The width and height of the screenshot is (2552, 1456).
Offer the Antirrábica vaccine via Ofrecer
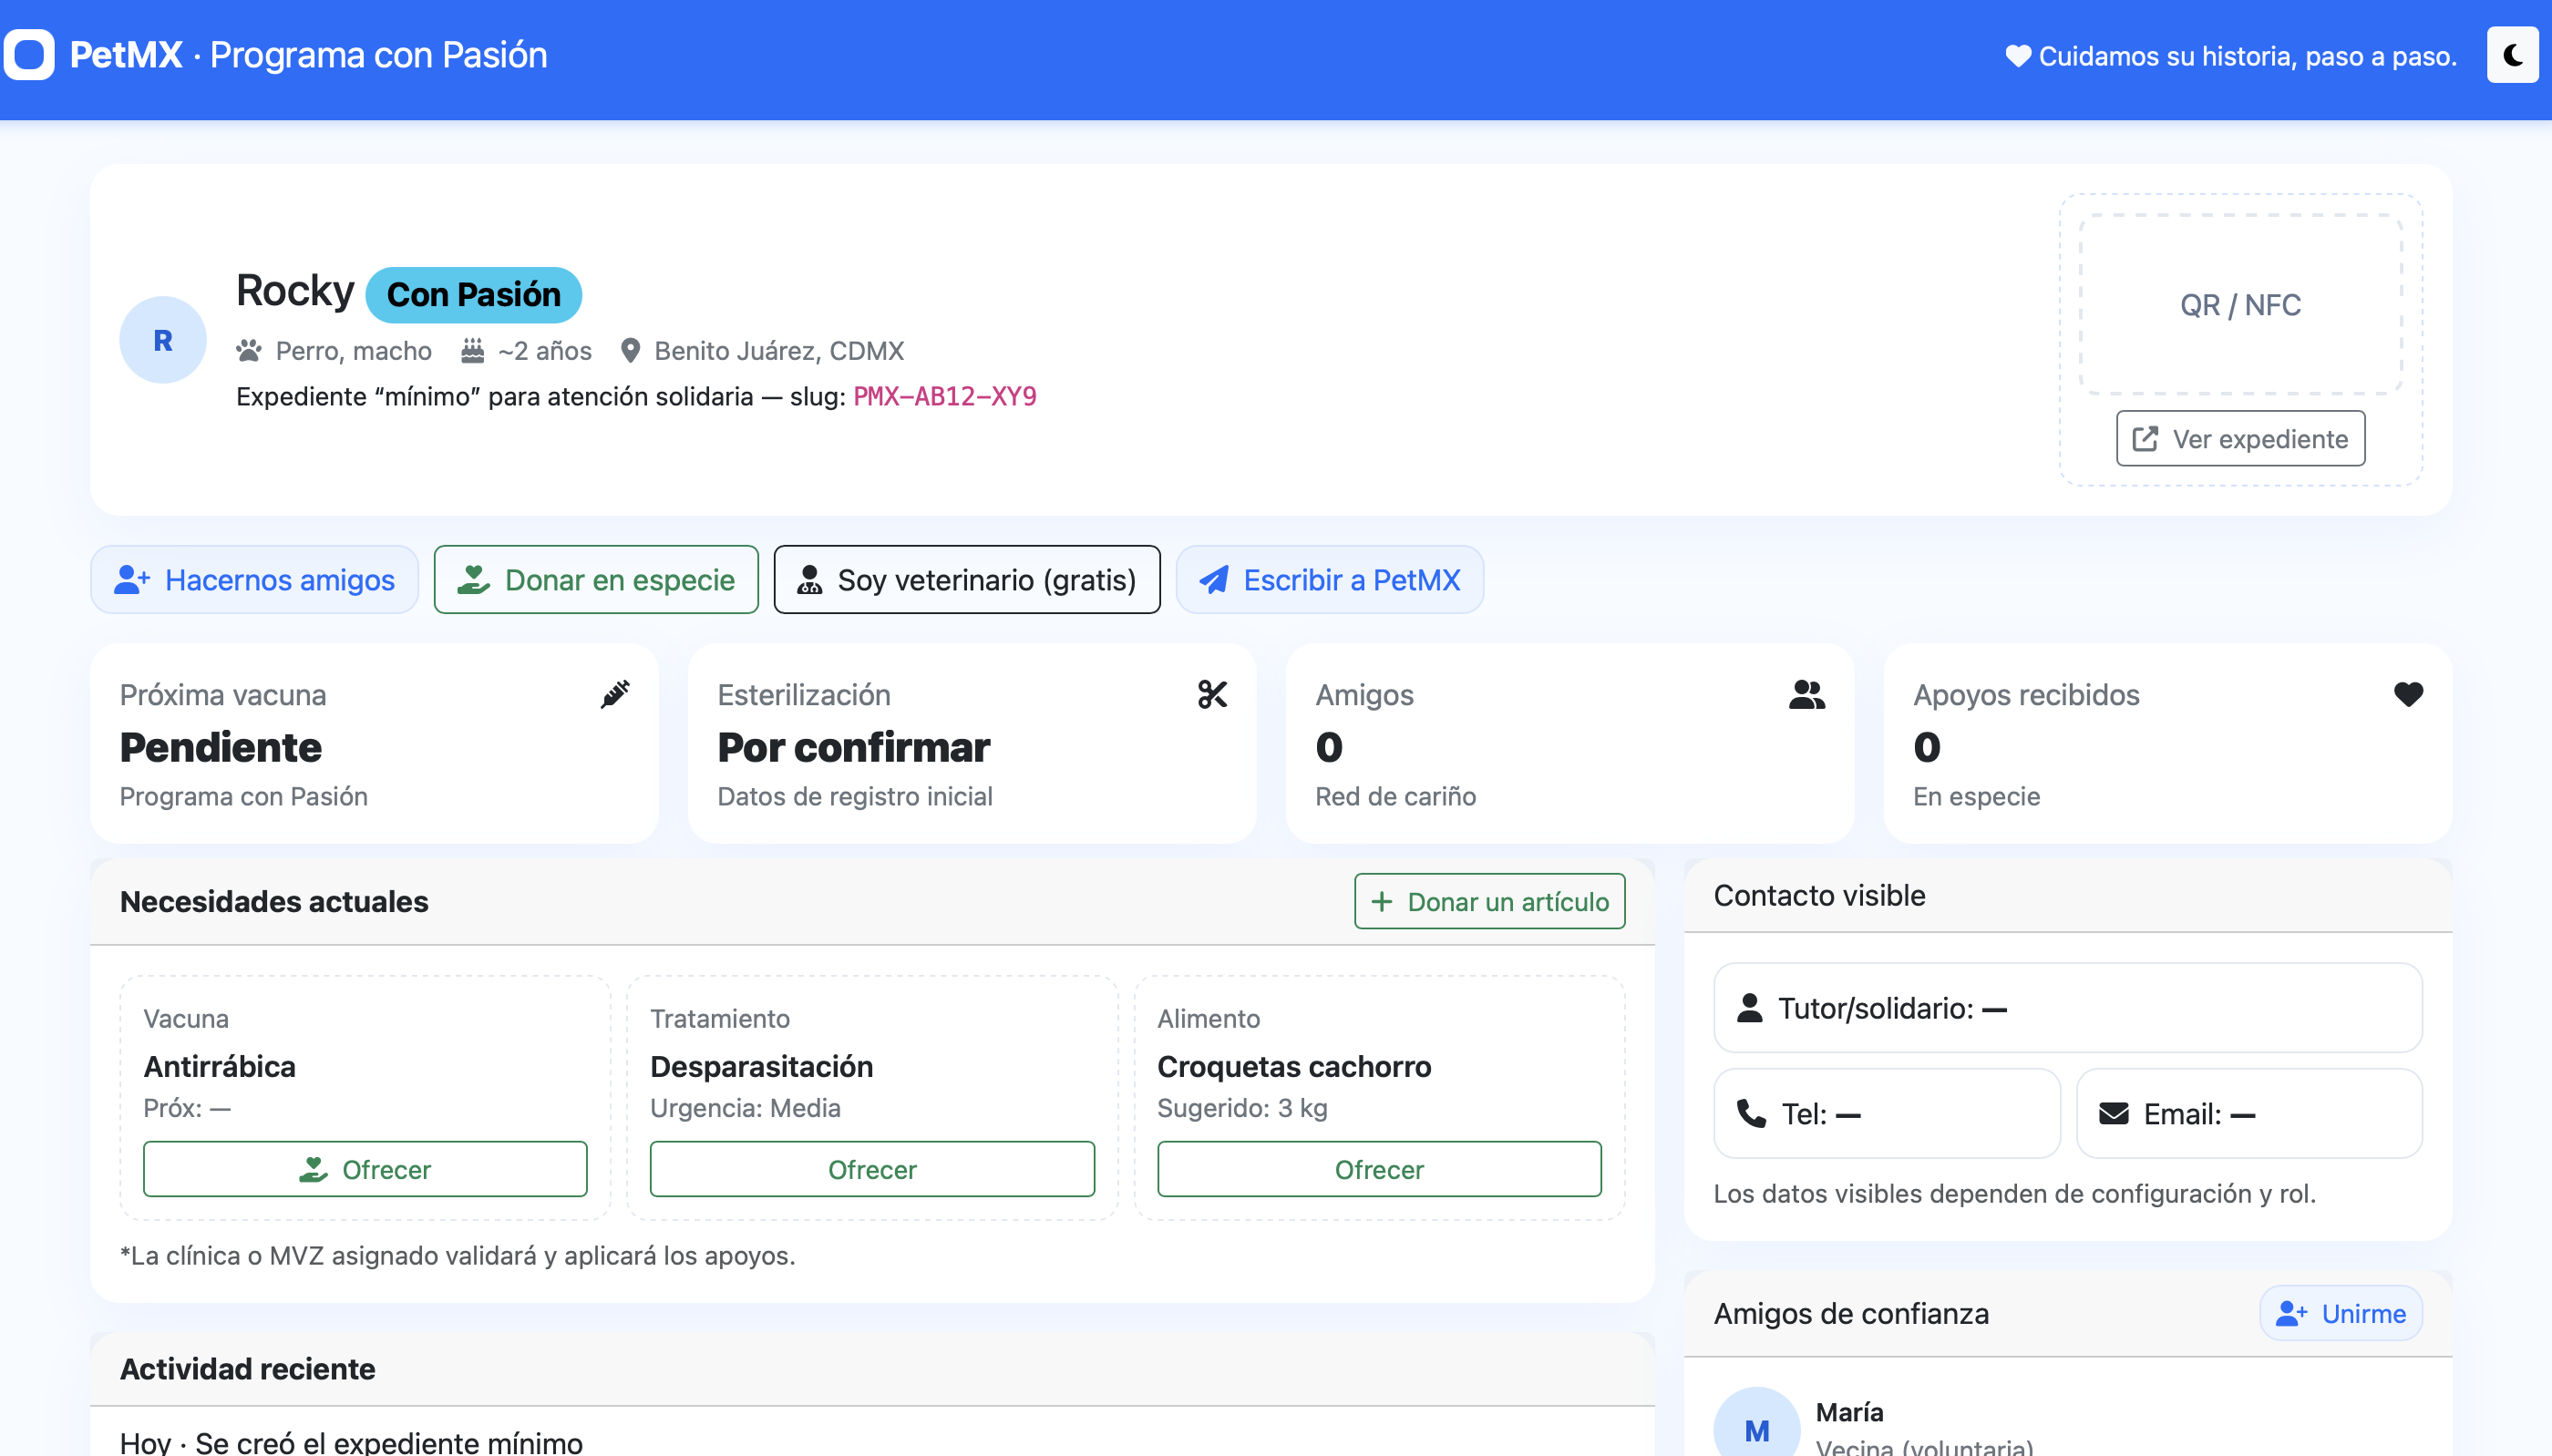pyautogui.click(x=365, y=1169)
